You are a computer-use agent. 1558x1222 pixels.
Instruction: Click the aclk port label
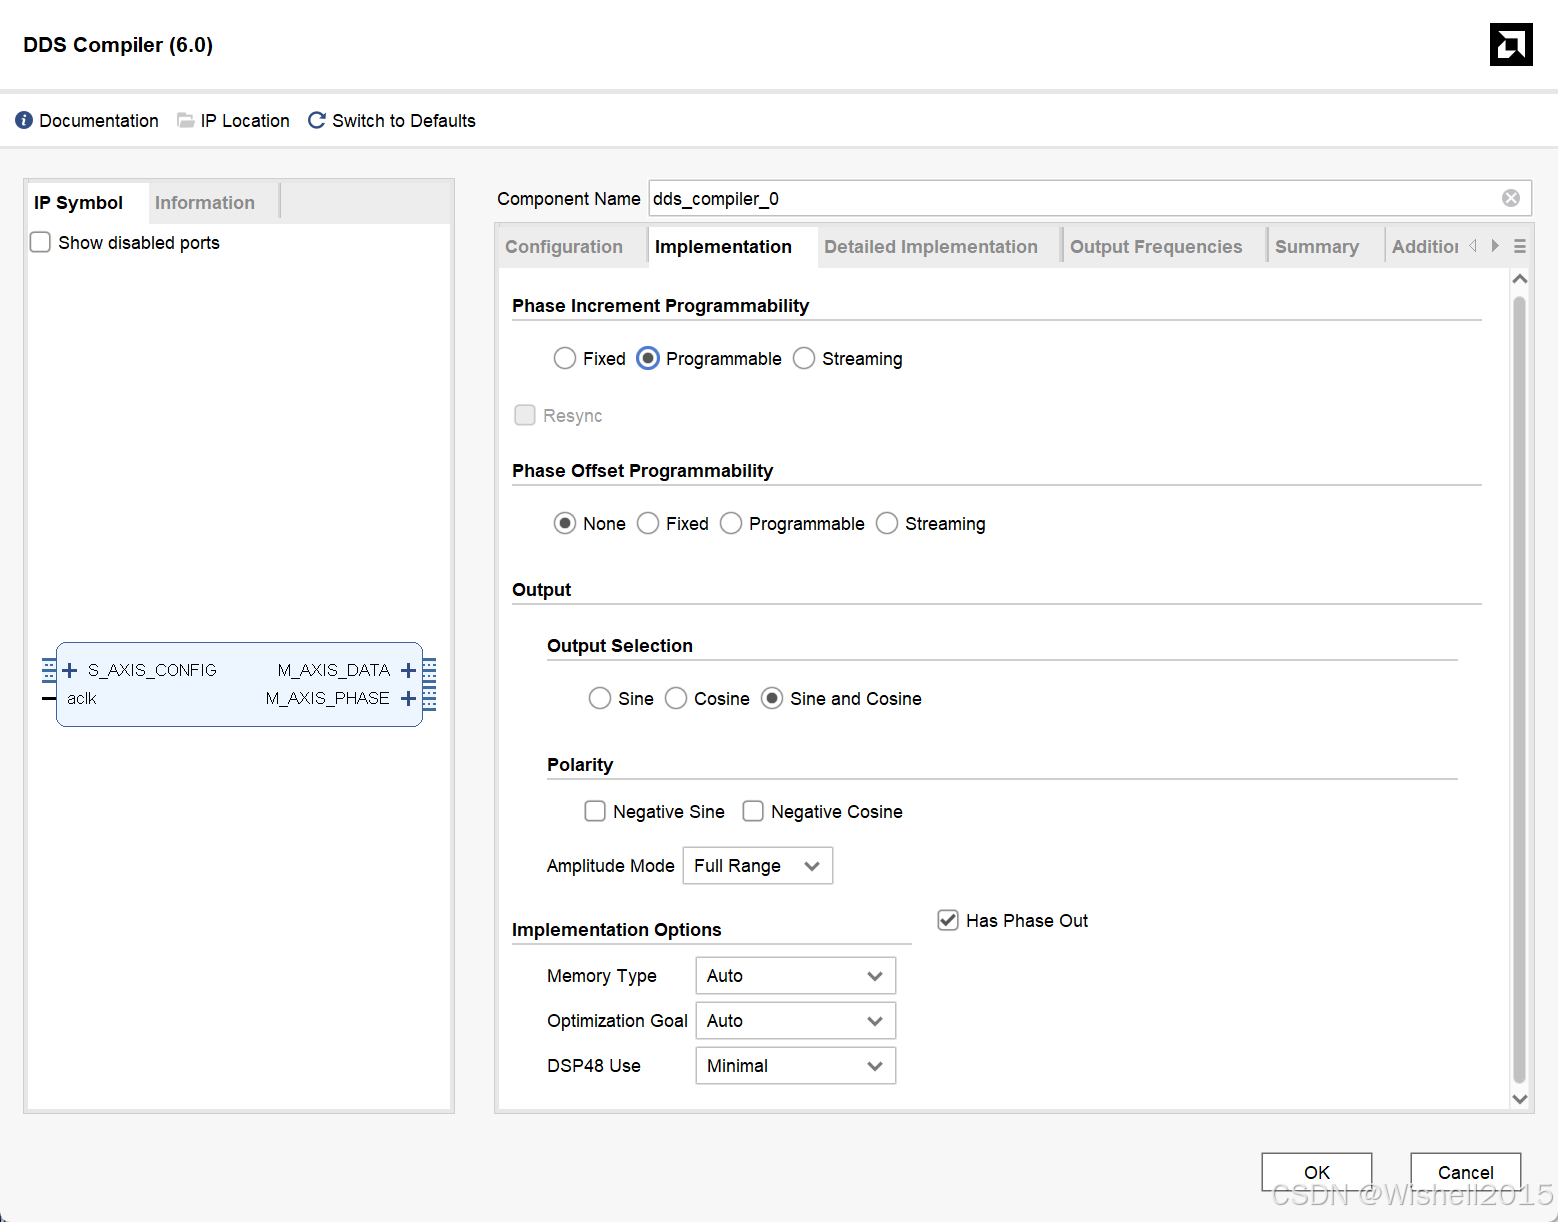[x=82, y=698]
